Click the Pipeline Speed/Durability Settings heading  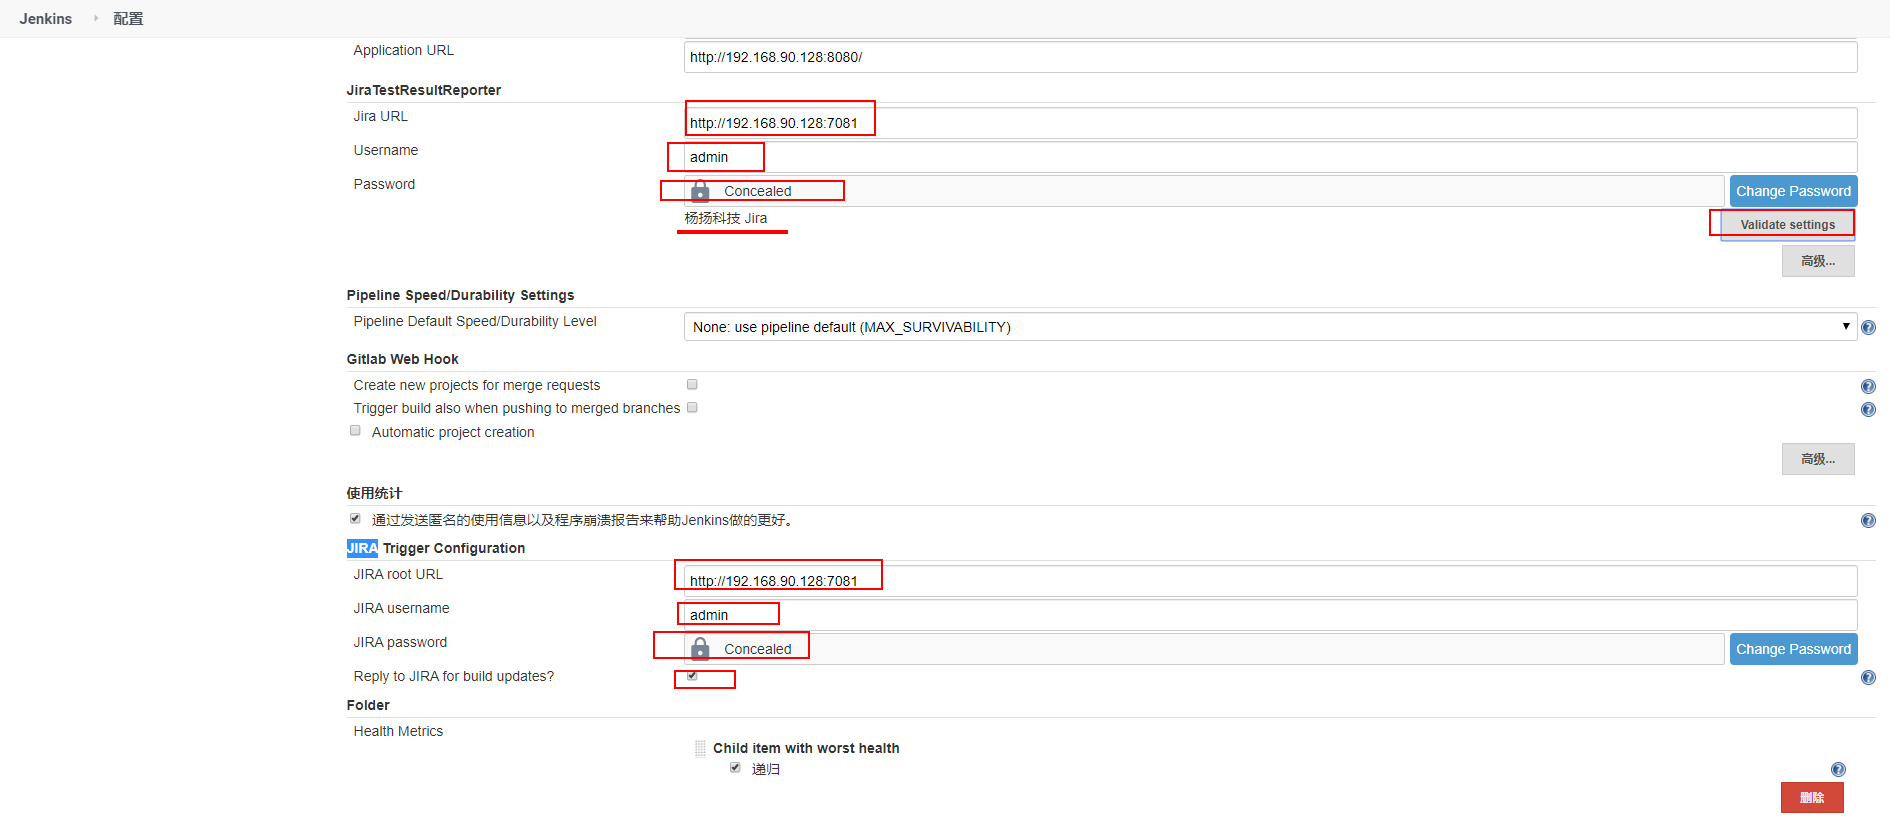461,295
